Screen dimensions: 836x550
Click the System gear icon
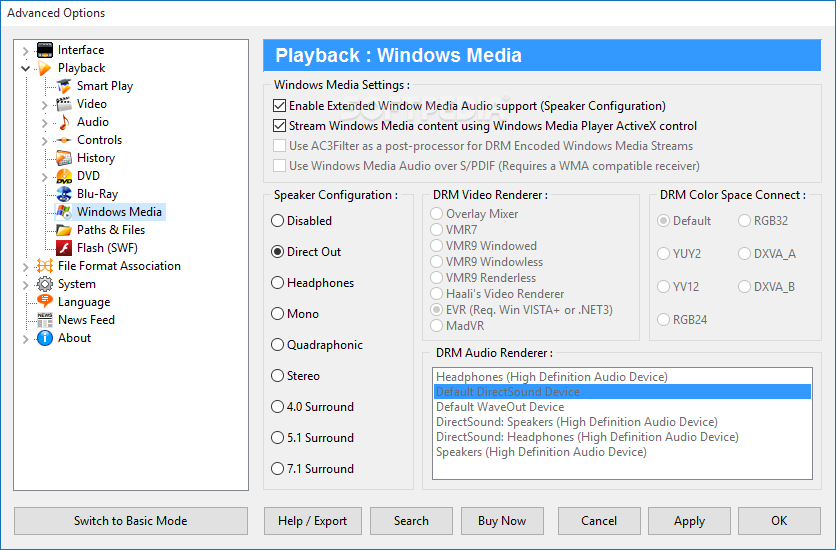pyautogui.click(x=45, y=284)
